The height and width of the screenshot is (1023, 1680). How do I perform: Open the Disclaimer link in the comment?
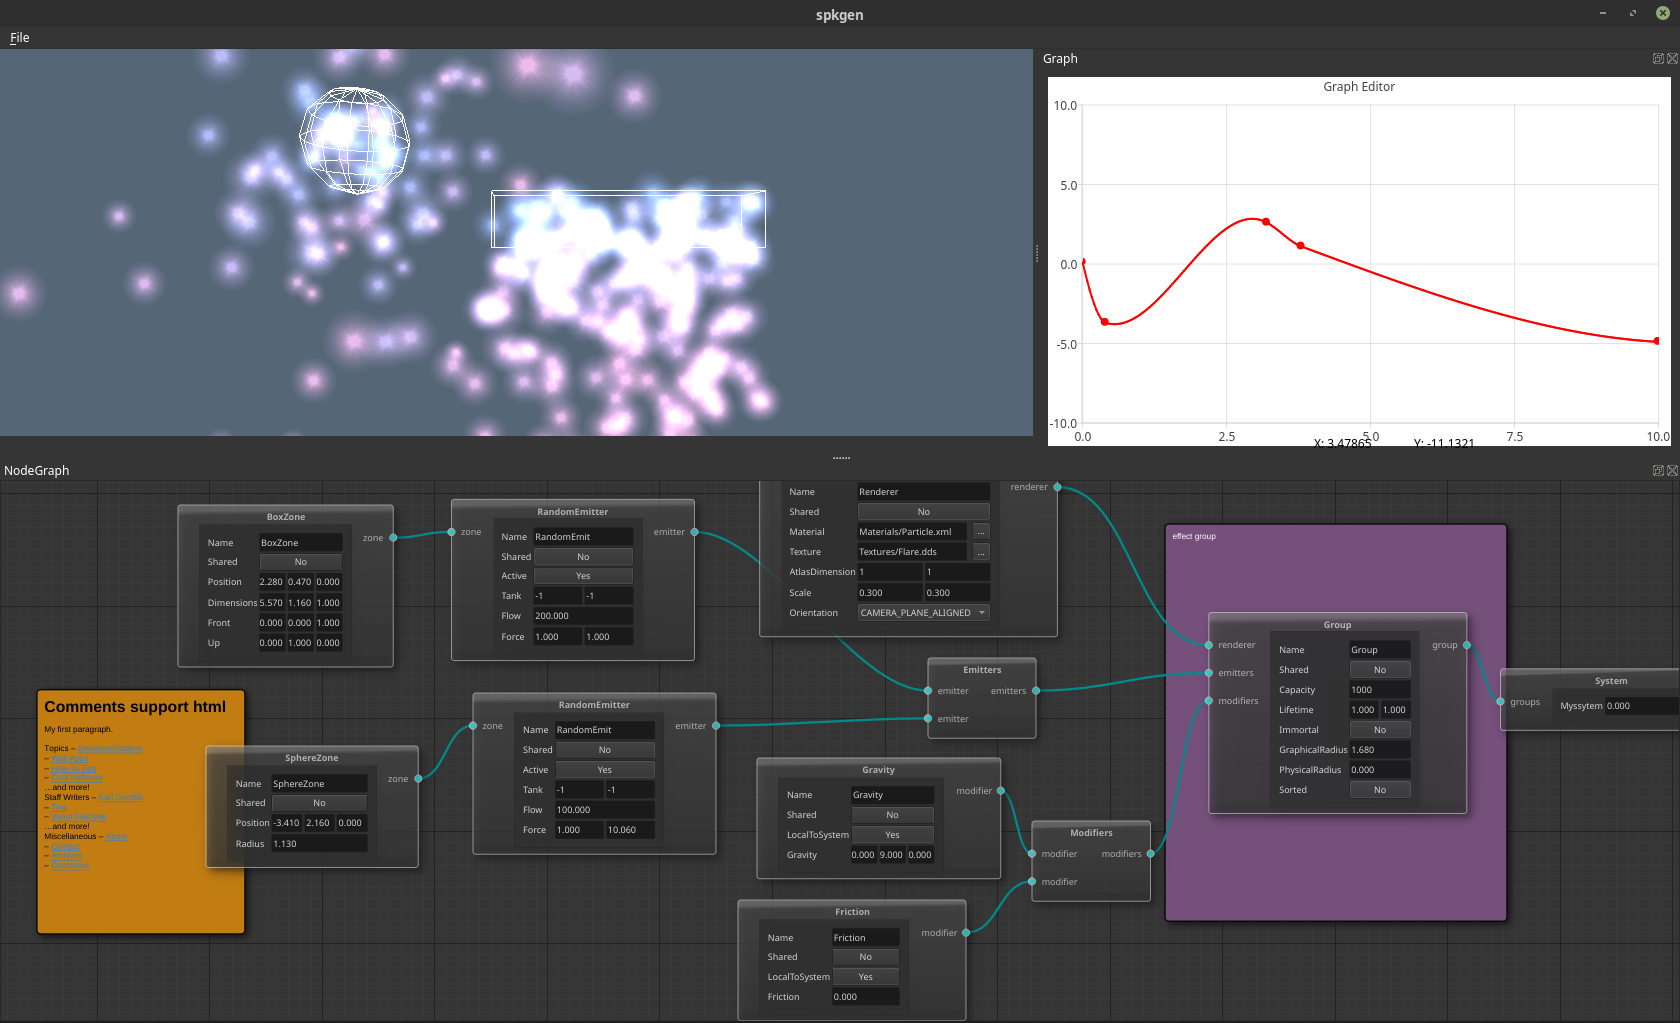(69, 865)
